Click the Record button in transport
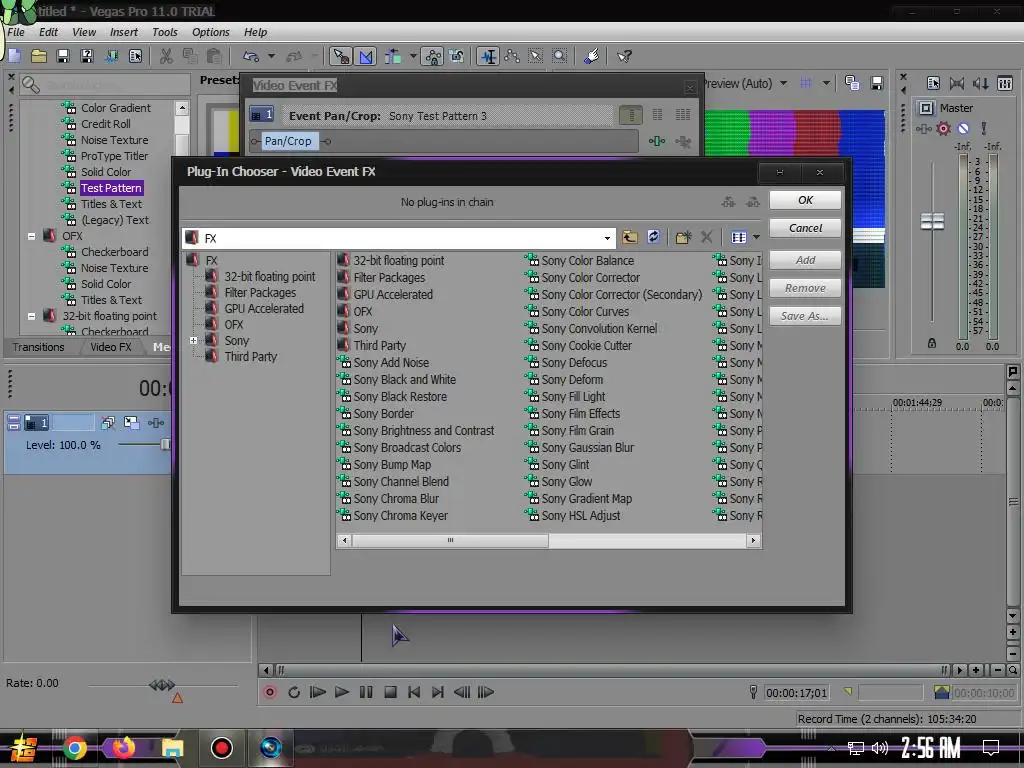 click(270, 692)
